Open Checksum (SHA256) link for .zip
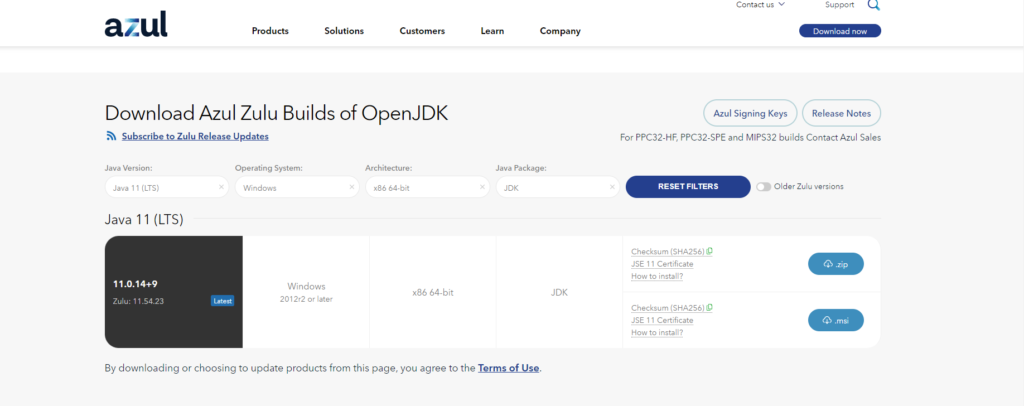Image resolution: width=1024 pixels, height=406 pixels. 667,252
